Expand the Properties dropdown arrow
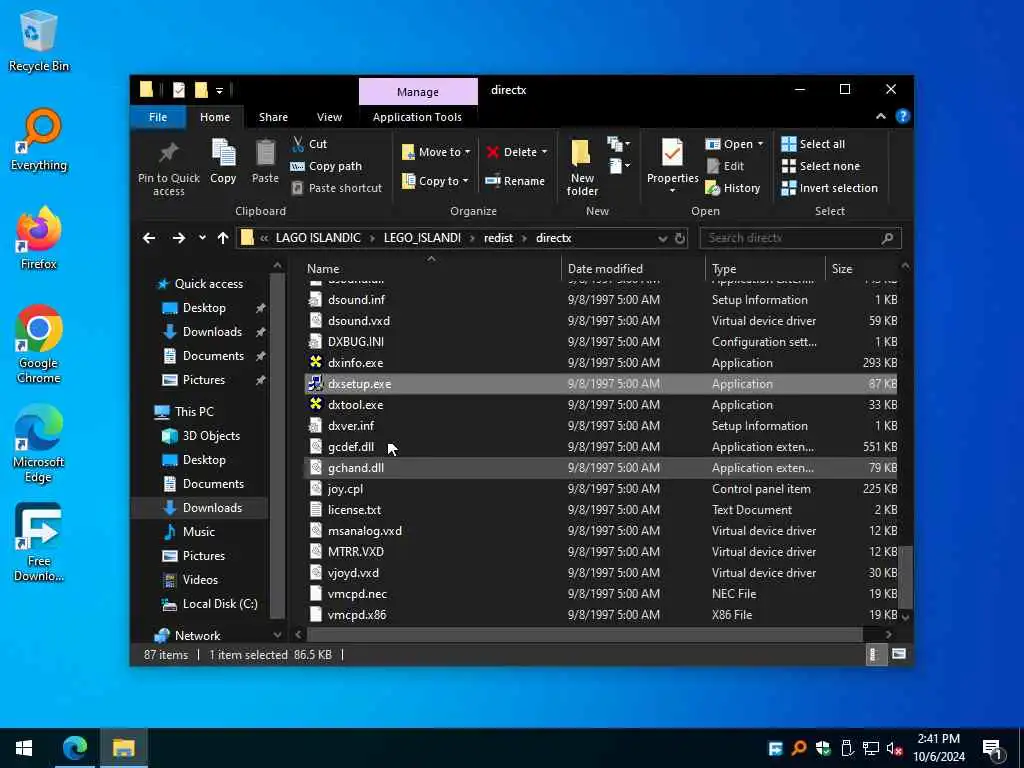 [x=672, y=191]
